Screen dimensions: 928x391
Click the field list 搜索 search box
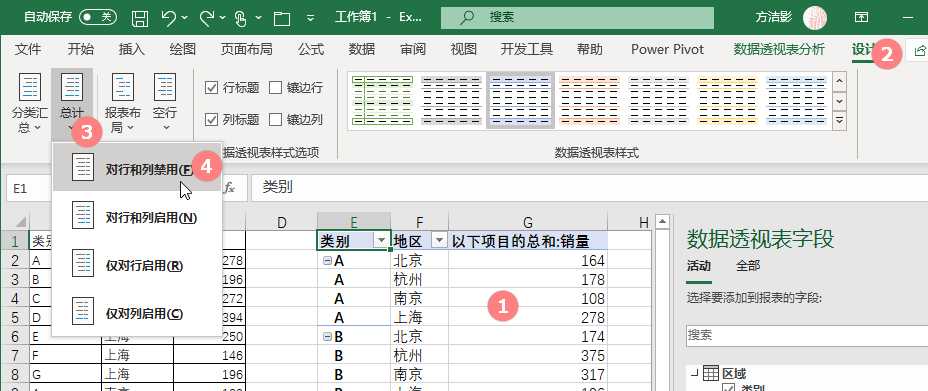pyautogui.click(x=807, y=335)
